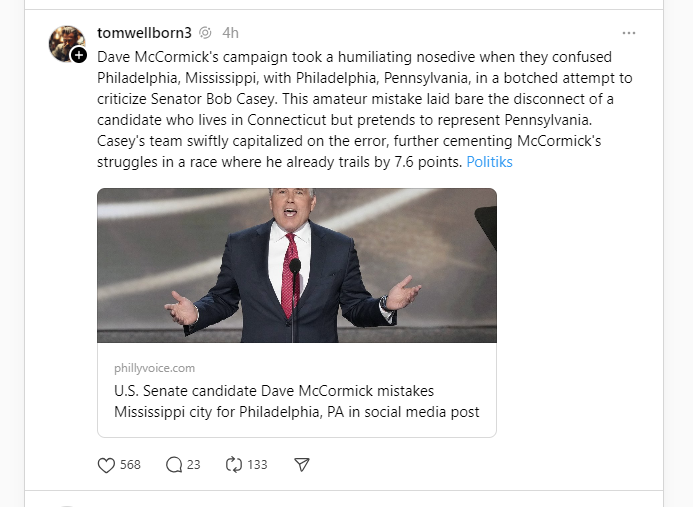Open the phillyvoice.com article headline
Viewport: 693px width, 507px height.
click(296, 401)
